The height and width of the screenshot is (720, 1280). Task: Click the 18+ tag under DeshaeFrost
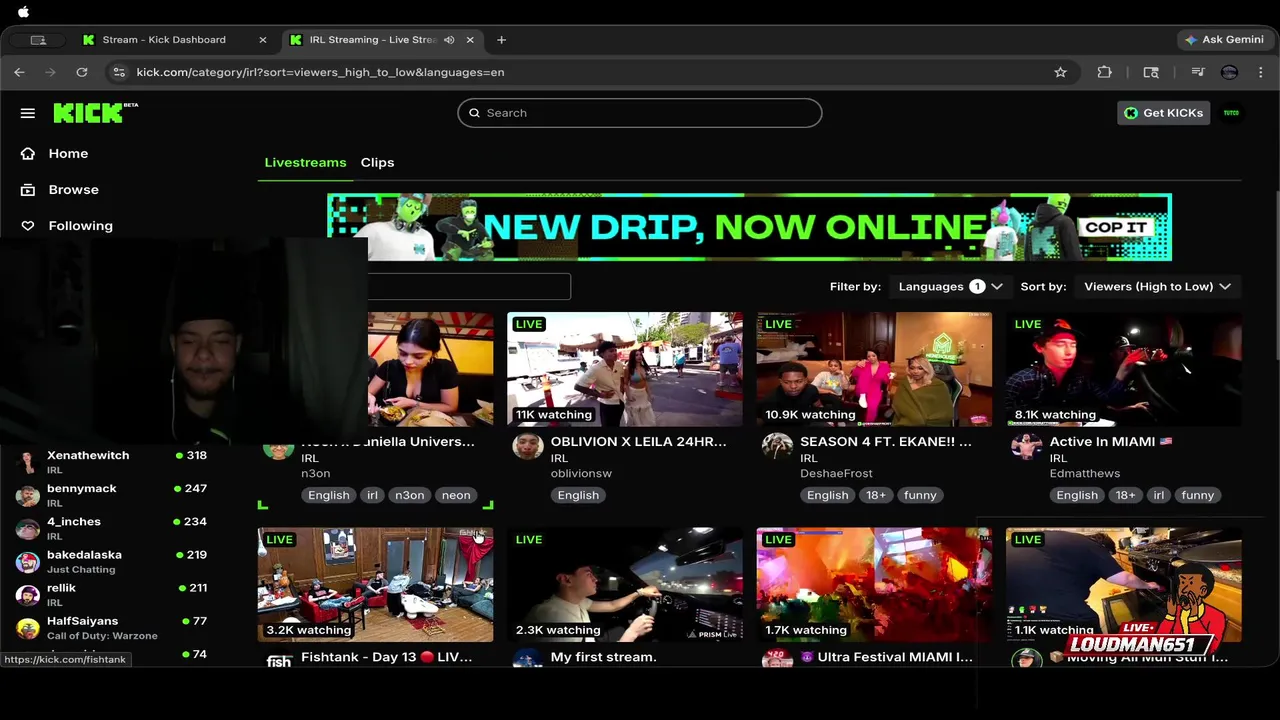tap(876, 495)
